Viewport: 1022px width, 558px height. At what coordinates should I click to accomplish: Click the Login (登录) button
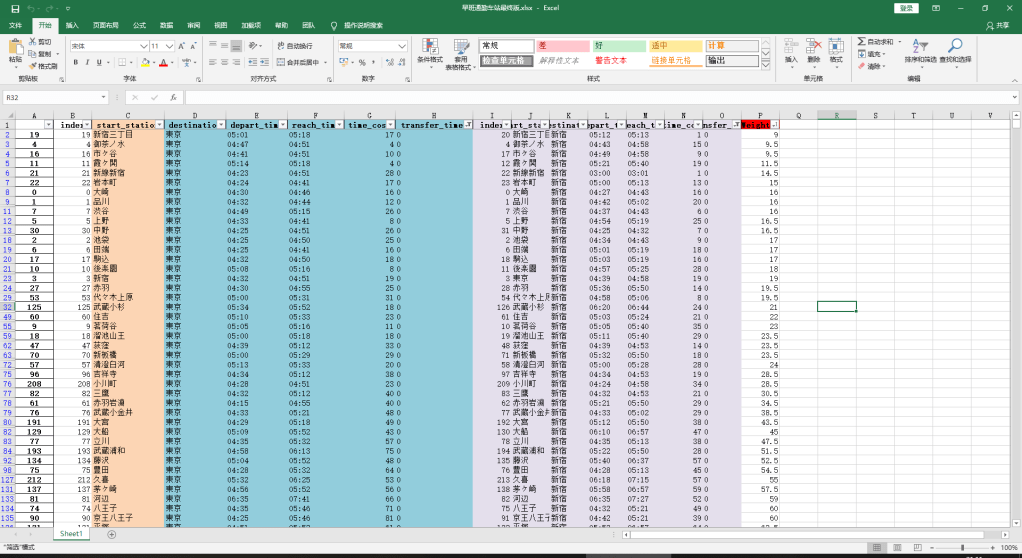tap(907, 8)
